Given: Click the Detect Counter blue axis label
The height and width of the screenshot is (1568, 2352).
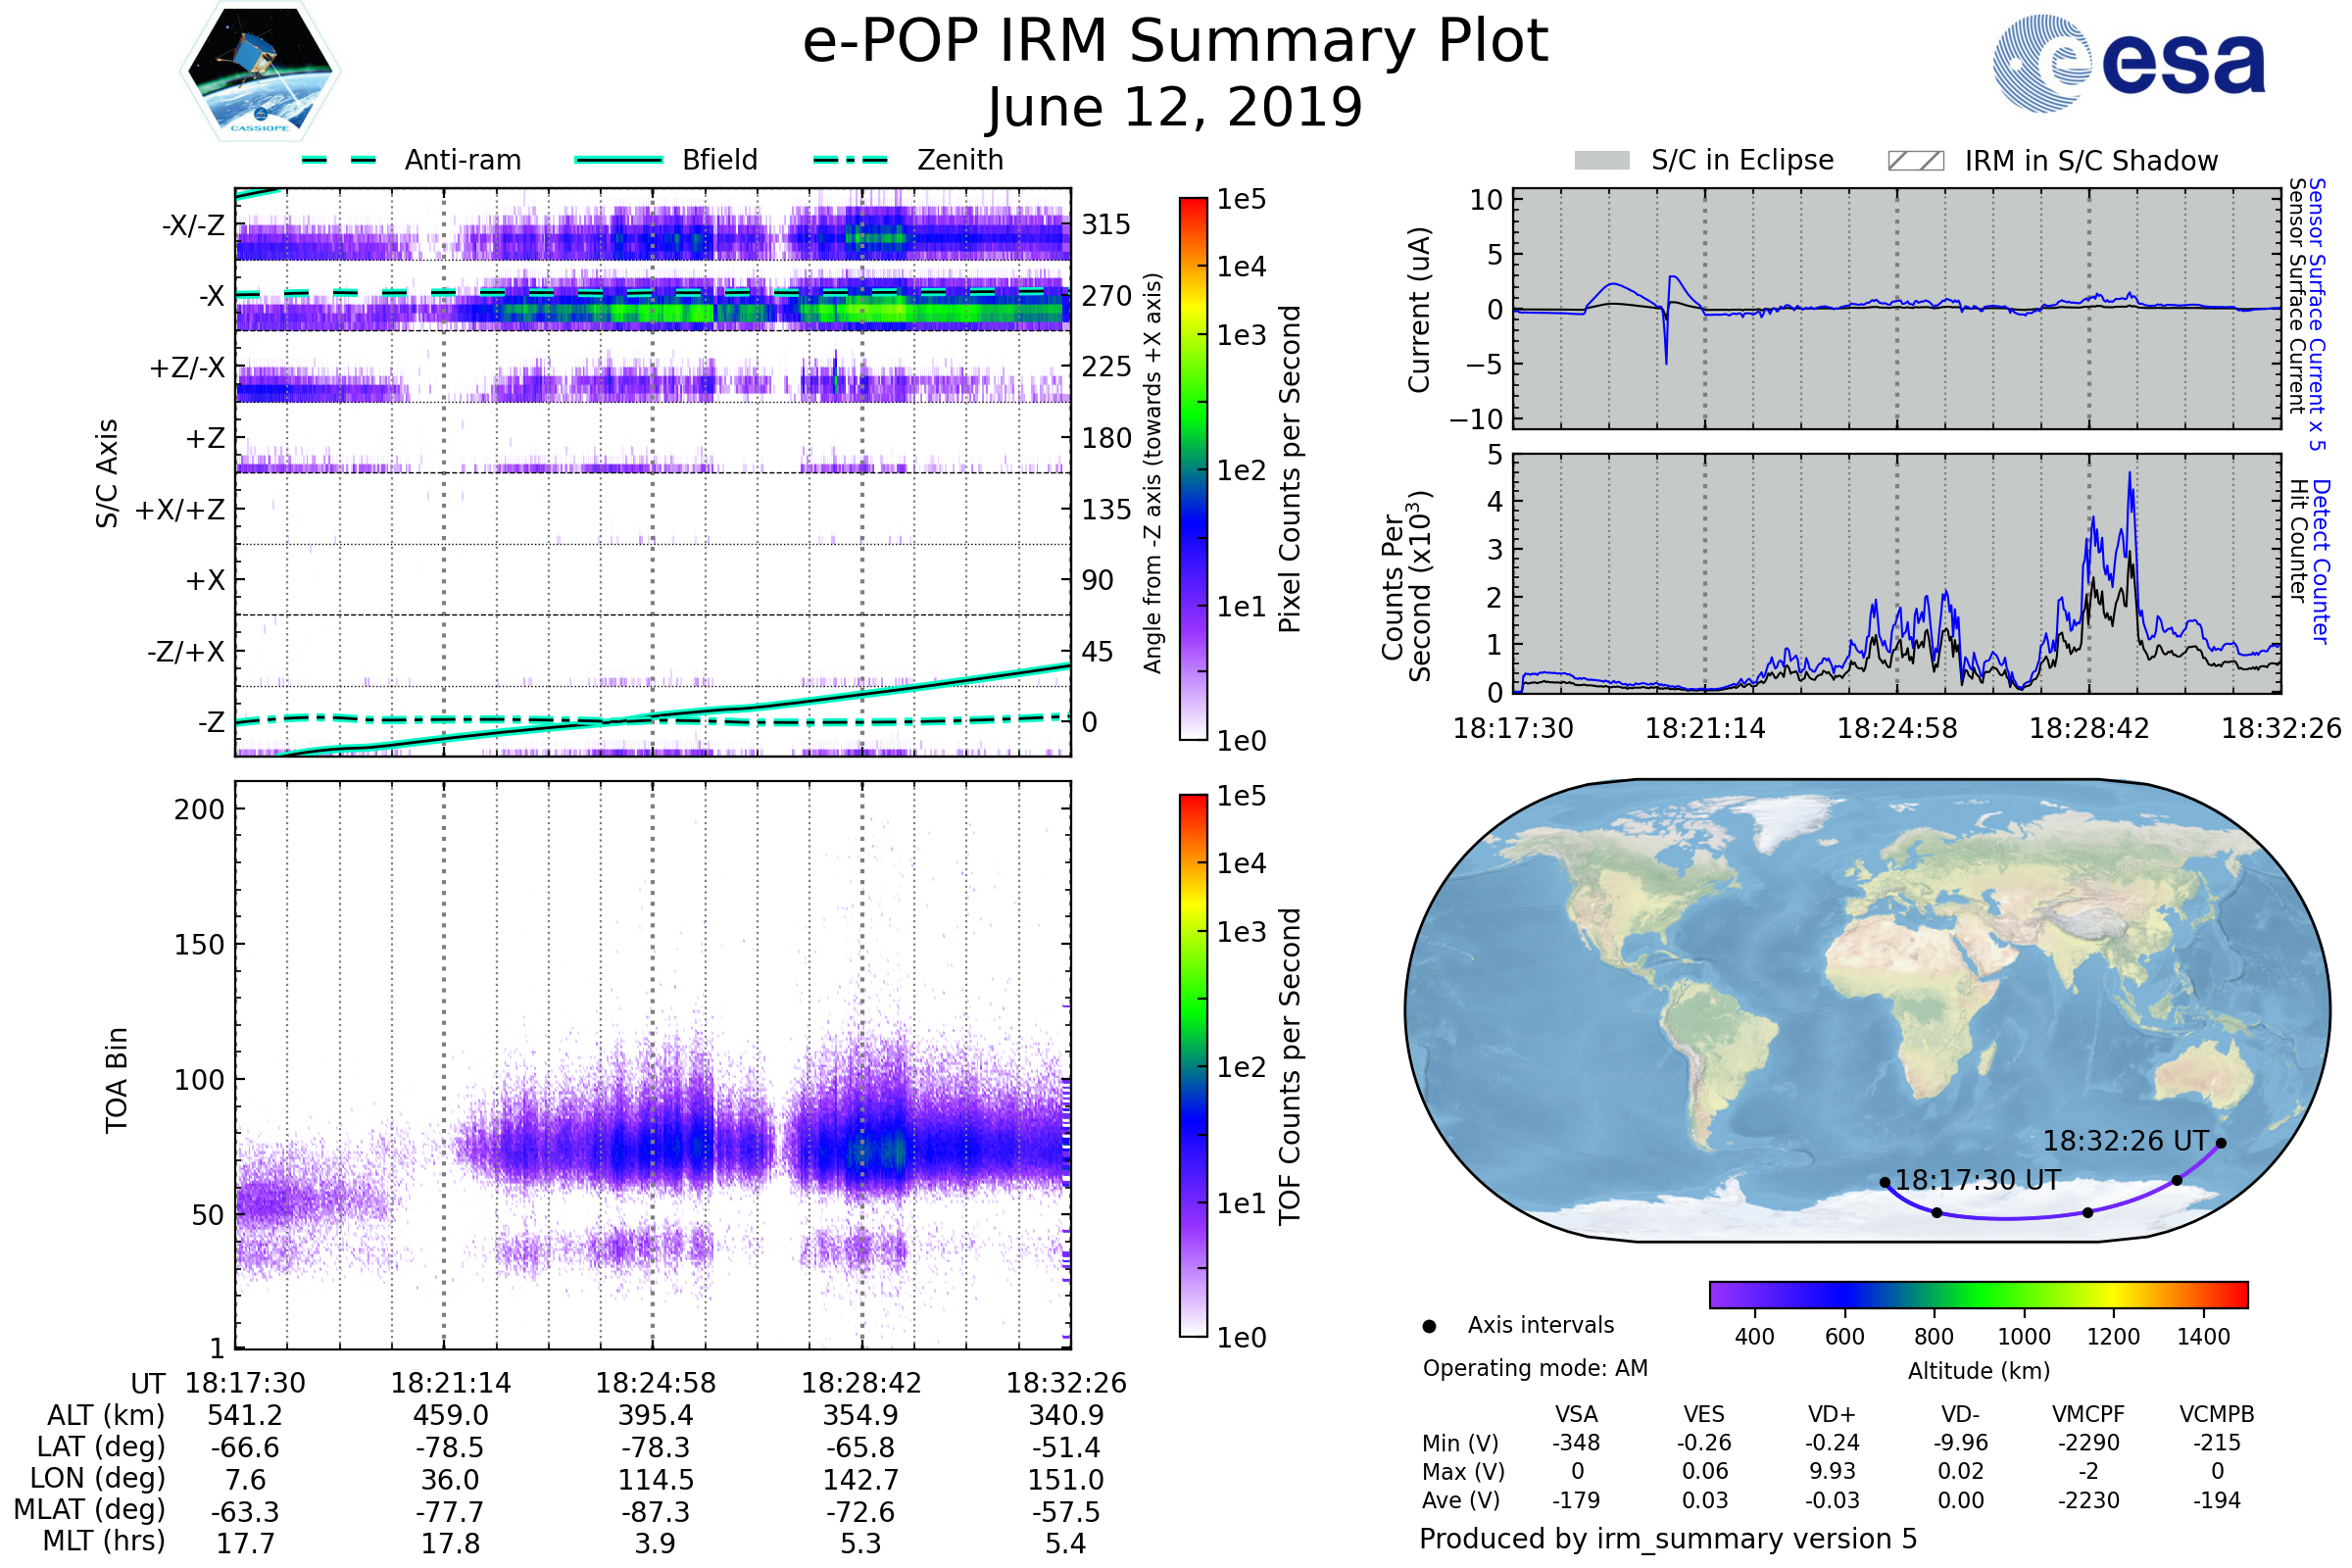Looking at the screenshot, I should click(2322, 561).
